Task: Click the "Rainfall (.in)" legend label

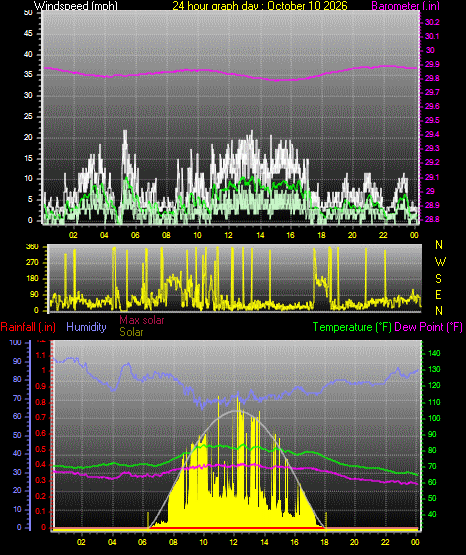Action: click(x=28, y=327)
